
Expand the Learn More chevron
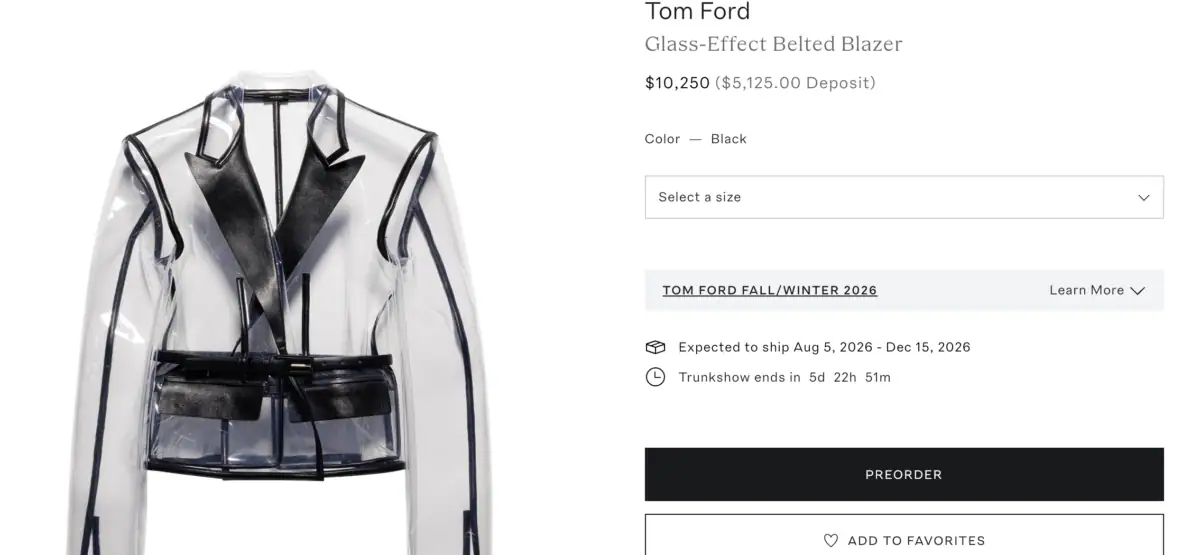(x=1137, y=291)
